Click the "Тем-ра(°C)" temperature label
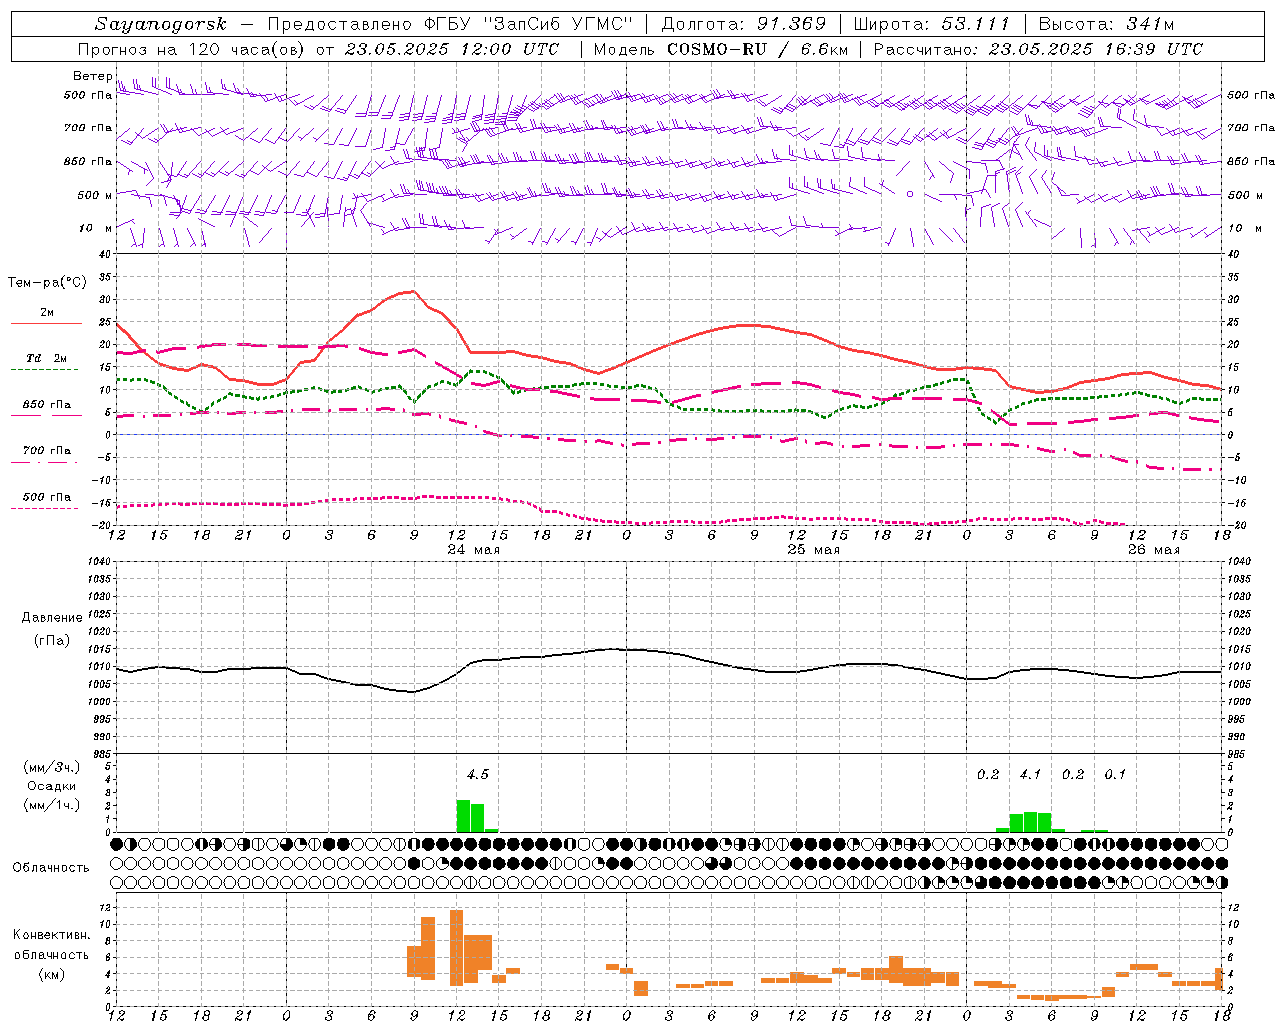Screen dimensions: 1280x1024 pos(47,283)
